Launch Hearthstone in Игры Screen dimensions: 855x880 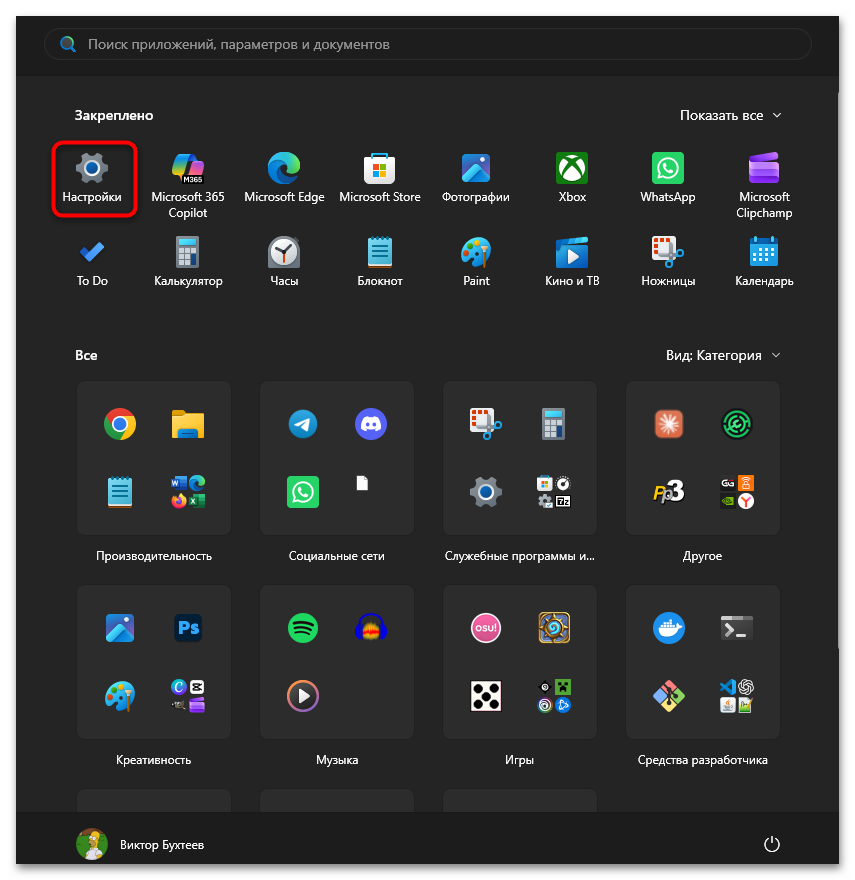pyautogui.click(x=554, y=628)
